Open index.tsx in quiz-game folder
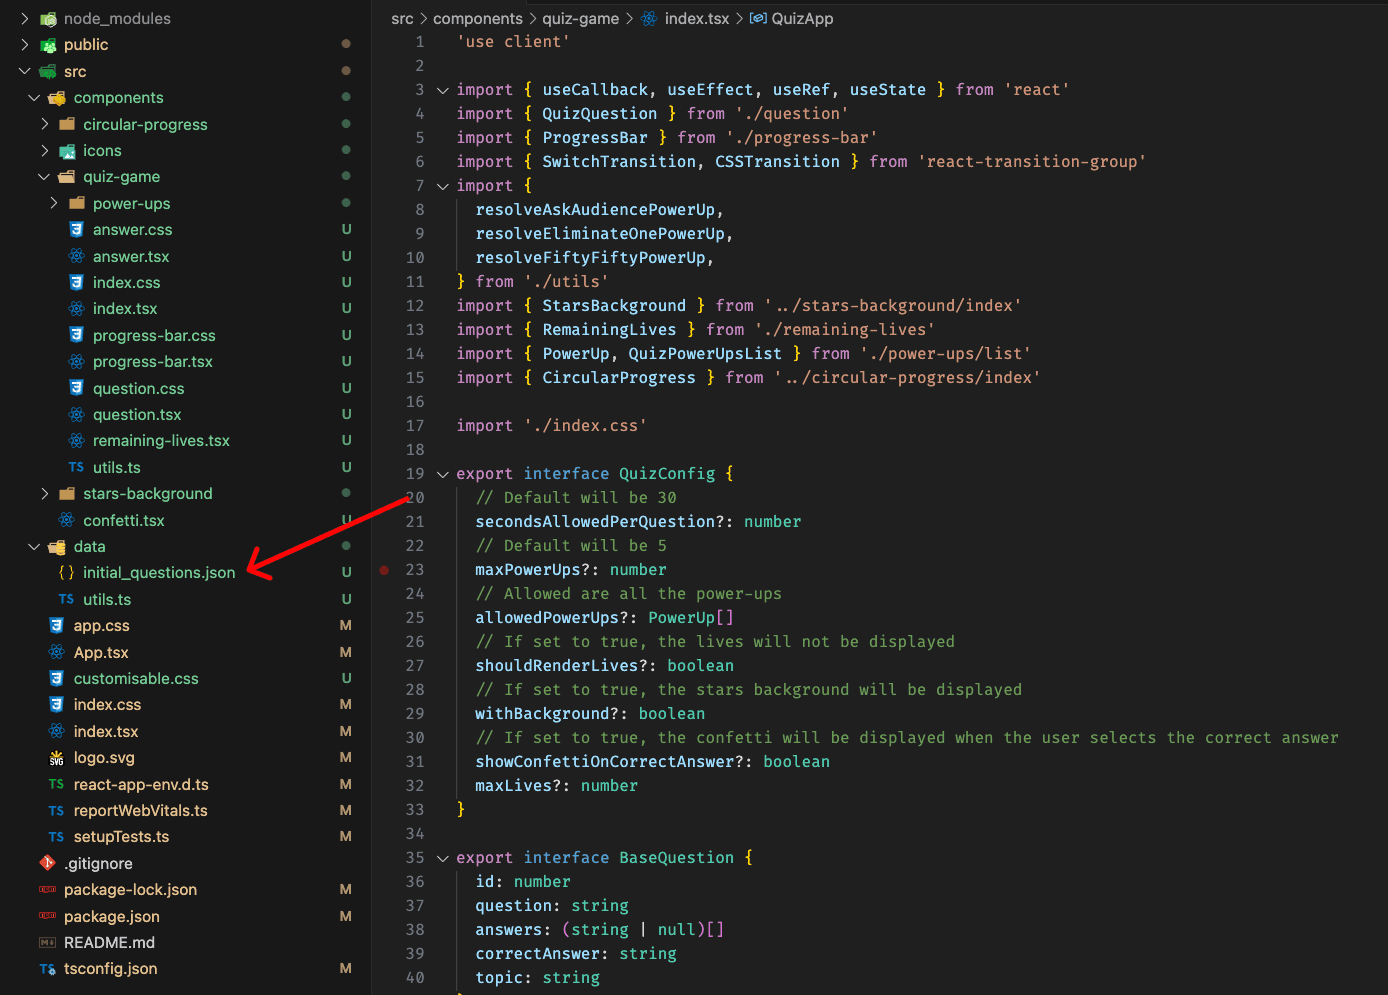The image size is (1388, 995). [125, 308]
